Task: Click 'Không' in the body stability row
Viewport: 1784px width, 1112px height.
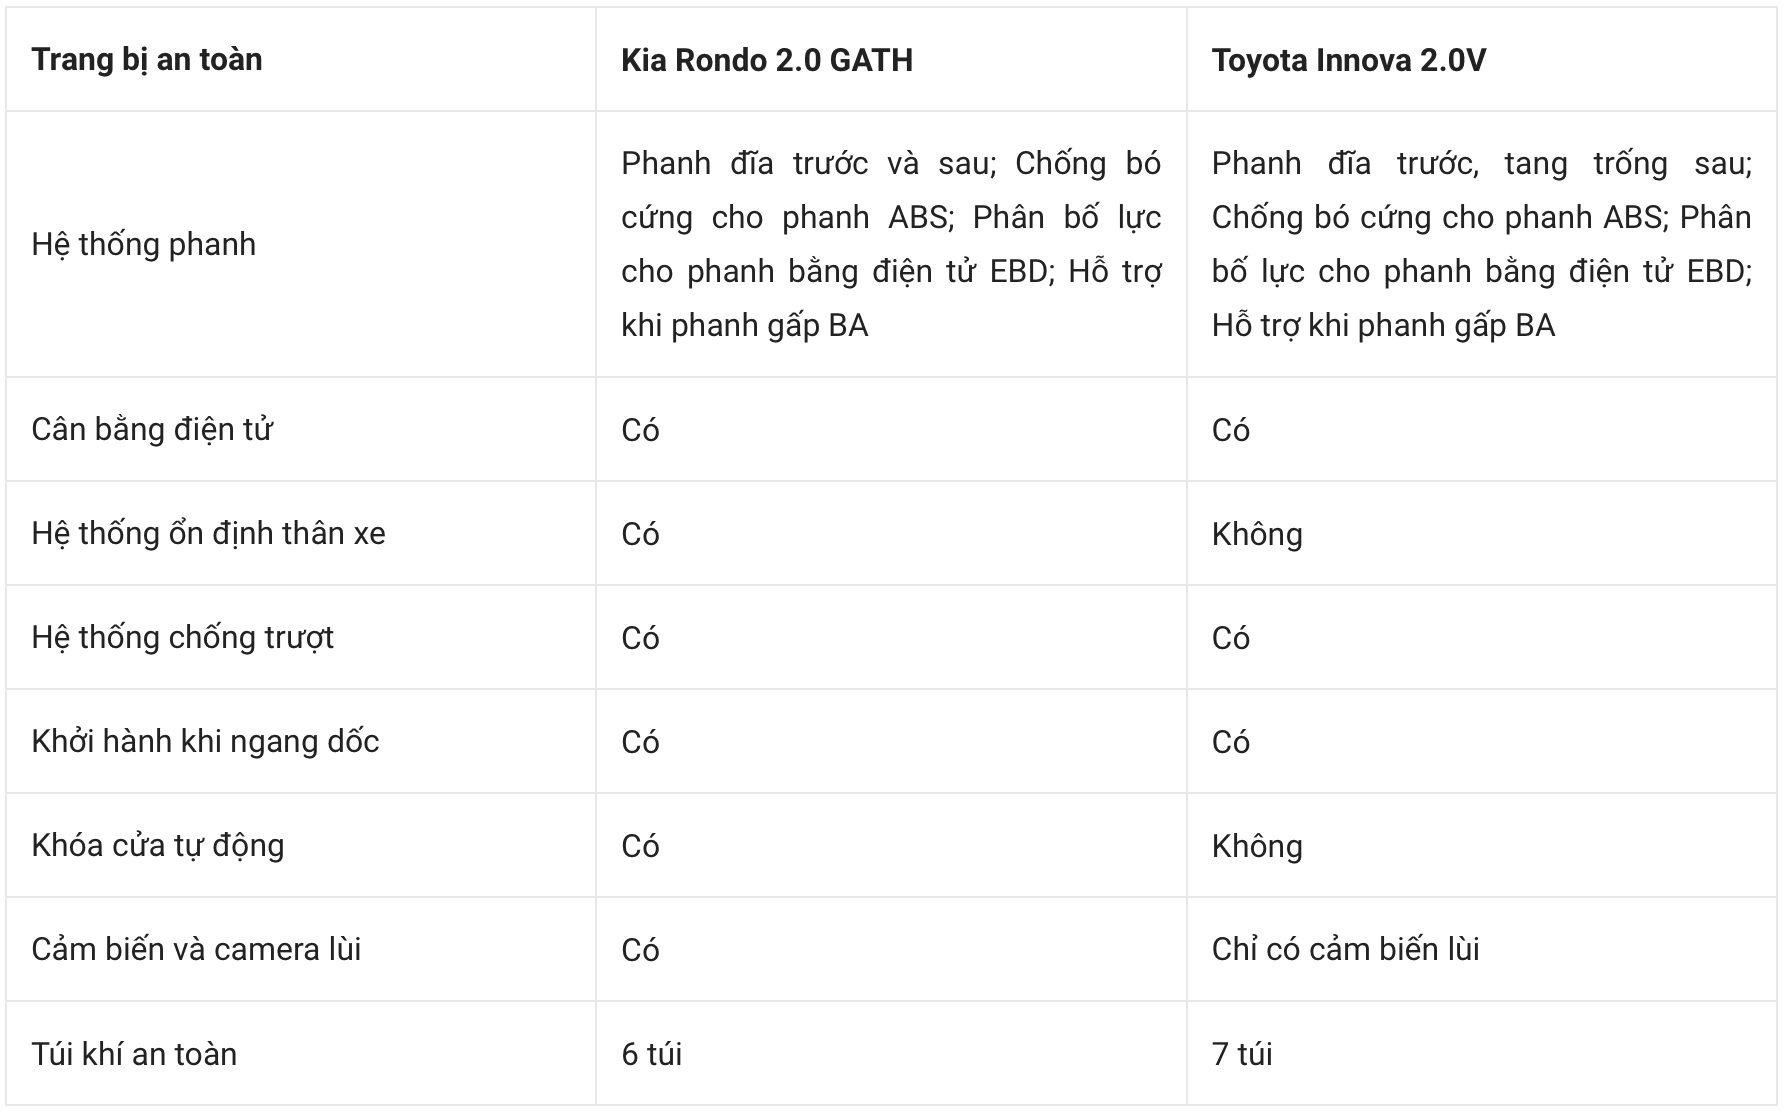Action: coord(1257,534)
